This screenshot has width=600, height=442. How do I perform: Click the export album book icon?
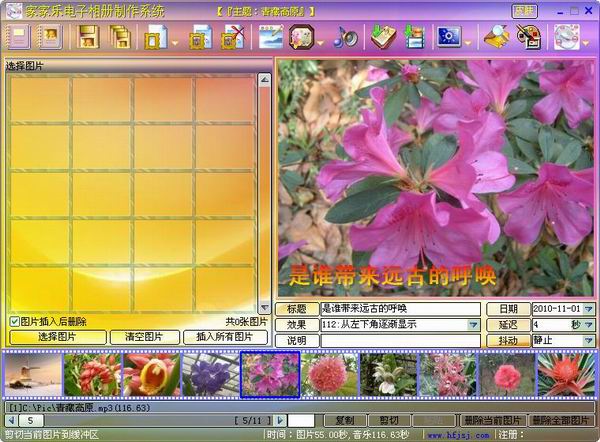[384, 37]
